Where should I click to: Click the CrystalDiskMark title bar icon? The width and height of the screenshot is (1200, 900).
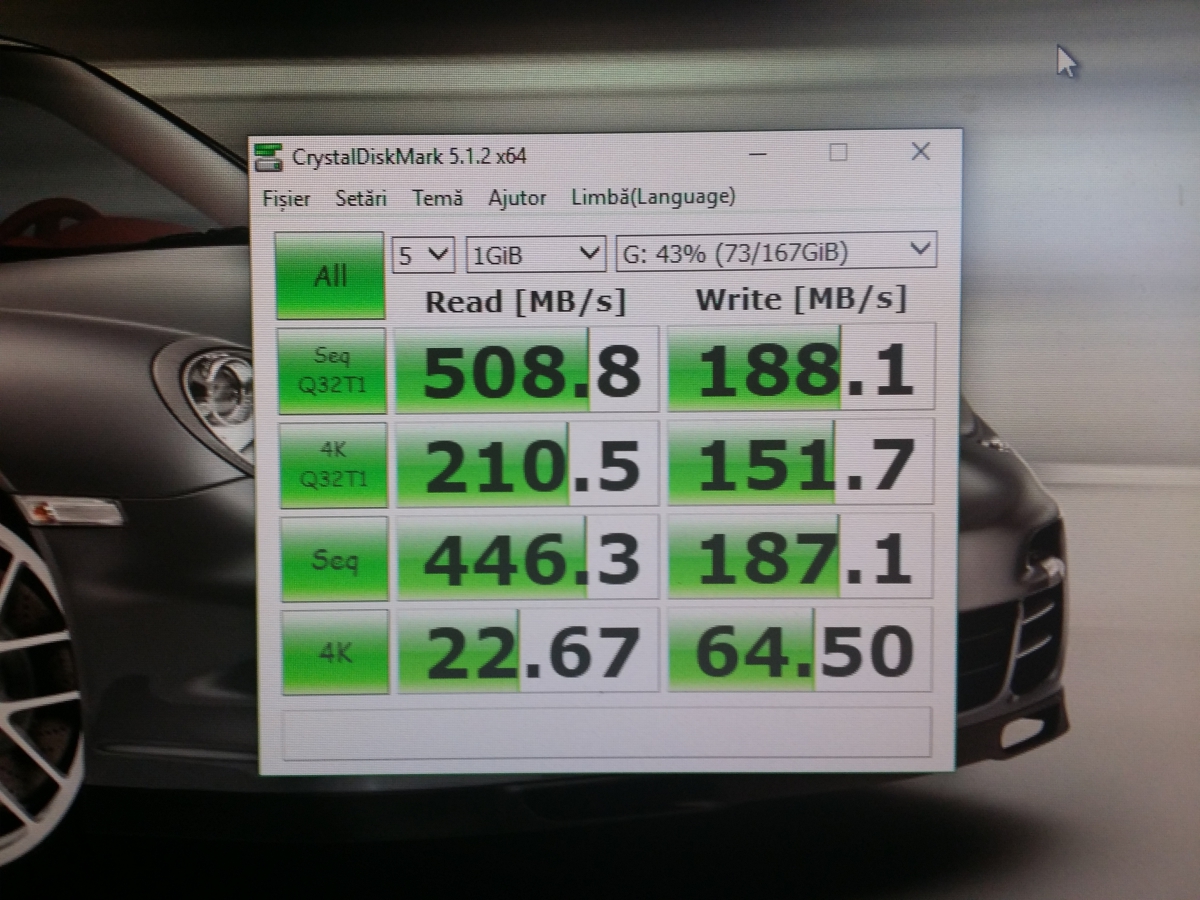[x=269, y=156]
